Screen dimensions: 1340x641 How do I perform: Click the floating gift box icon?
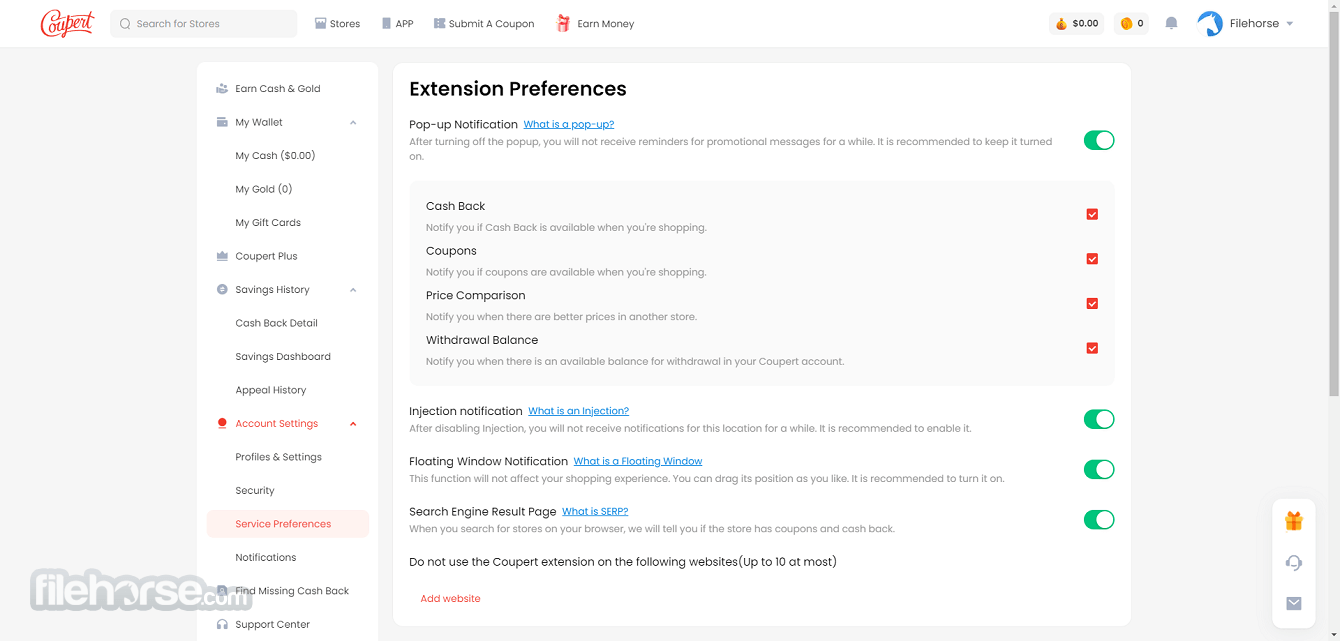pos(1294,521)
